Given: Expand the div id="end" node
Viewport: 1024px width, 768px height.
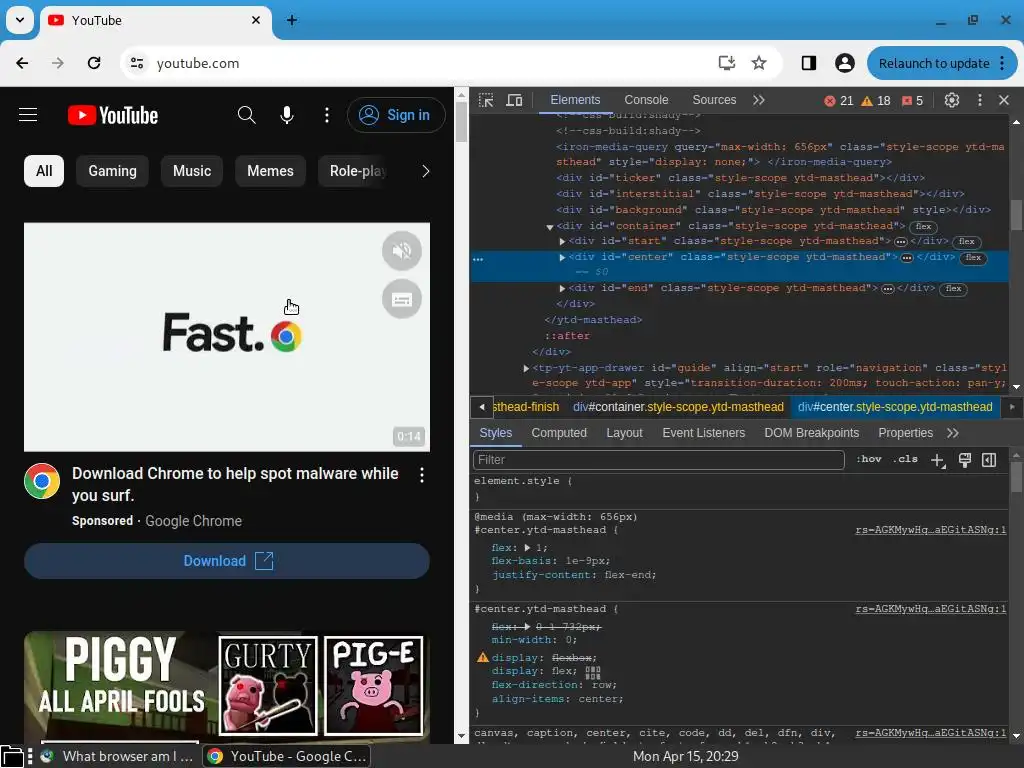Looking at the screenshot, I should 562,288.
